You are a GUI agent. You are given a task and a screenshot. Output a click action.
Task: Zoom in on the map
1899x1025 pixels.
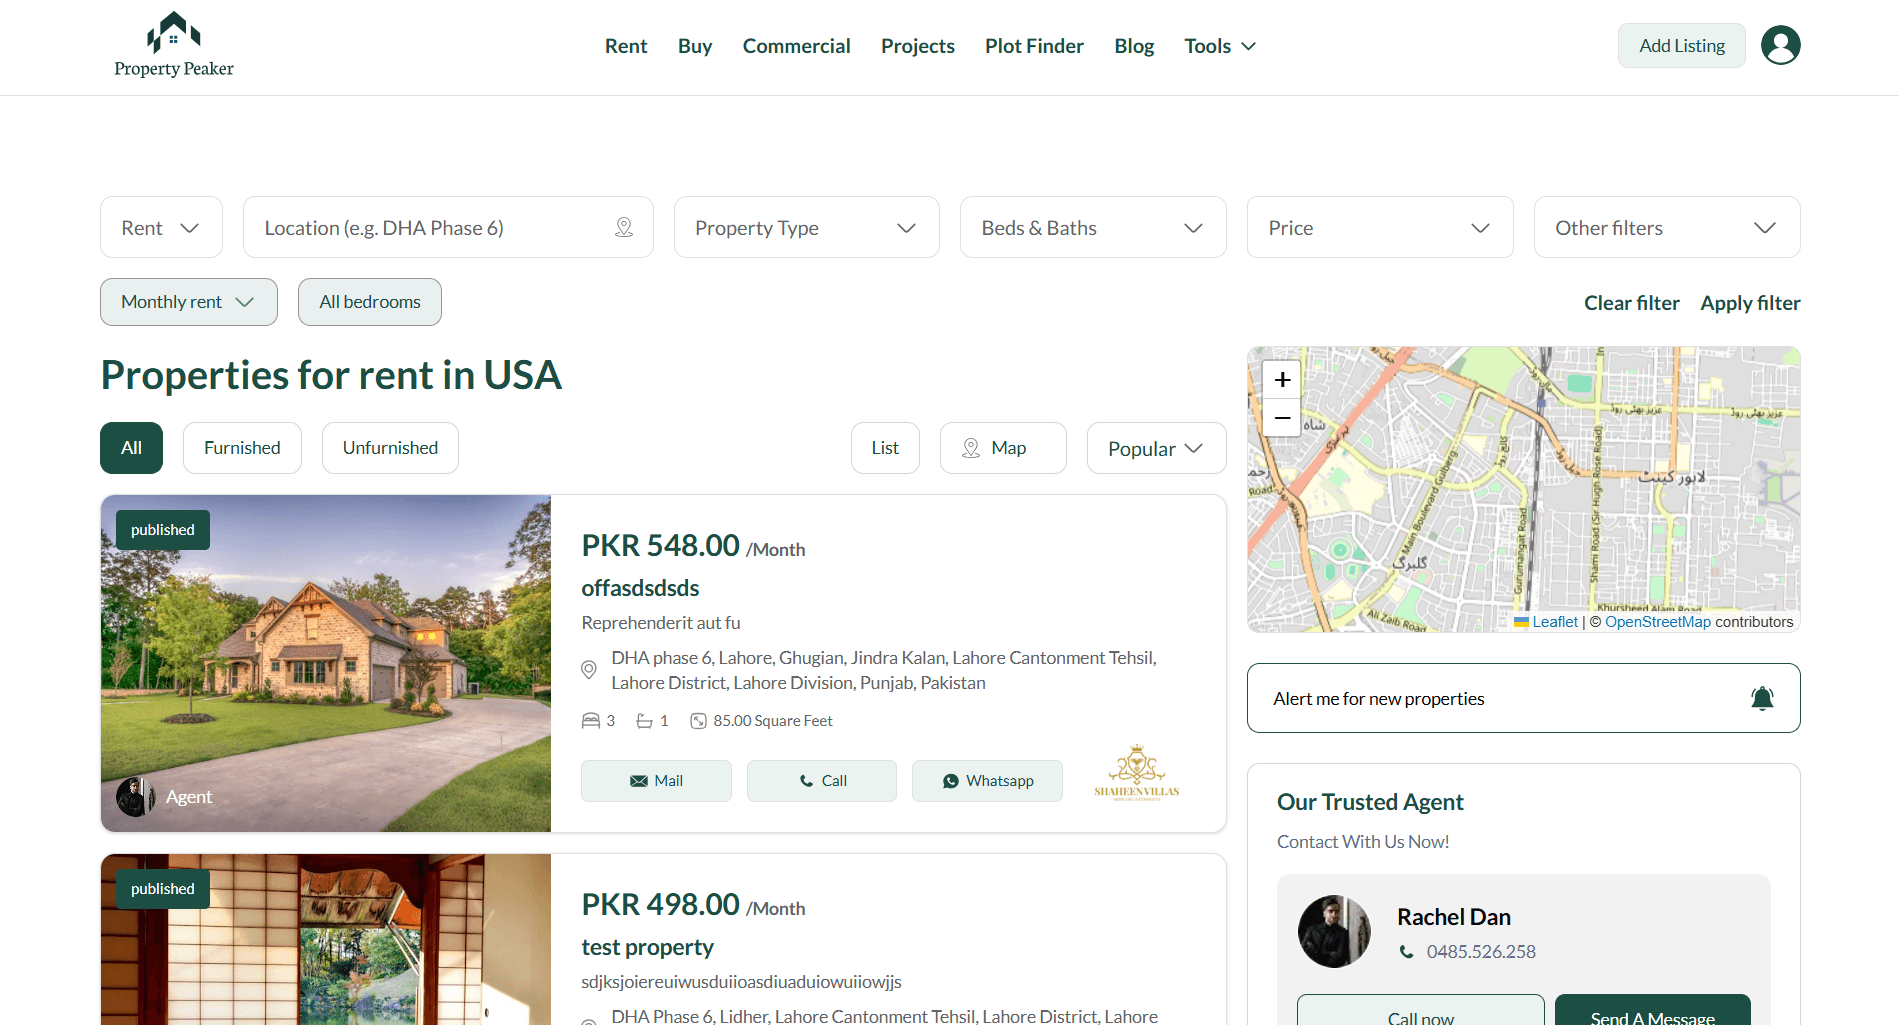1282,380
